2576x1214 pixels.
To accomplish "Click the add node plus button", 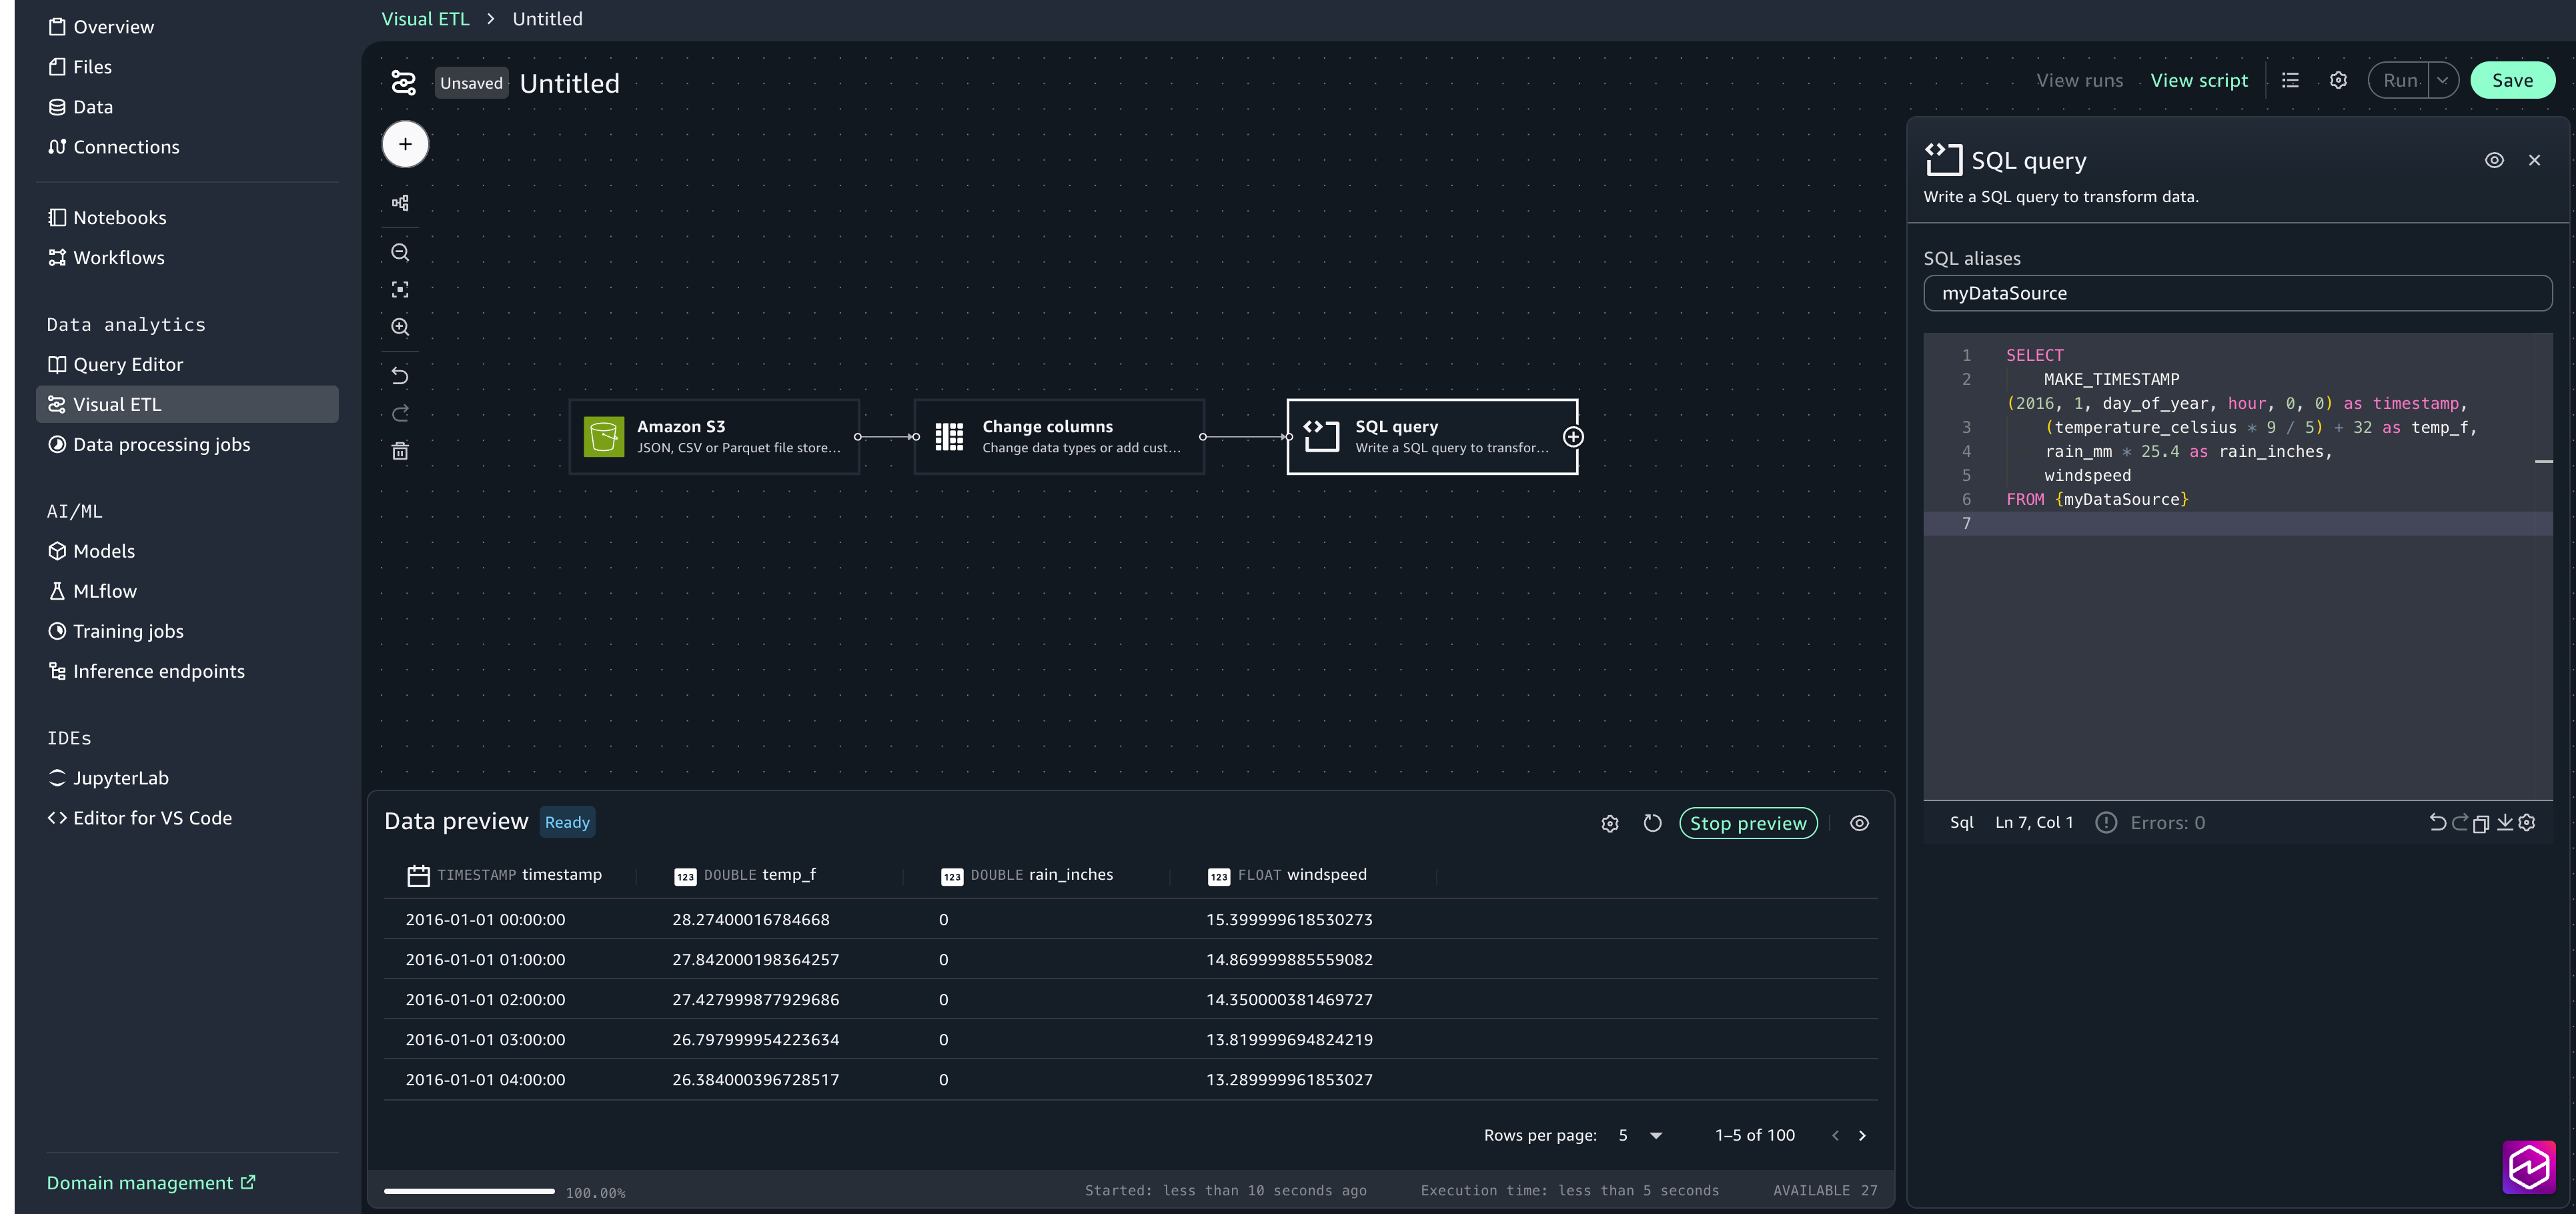I will click(x=405, y=144).
